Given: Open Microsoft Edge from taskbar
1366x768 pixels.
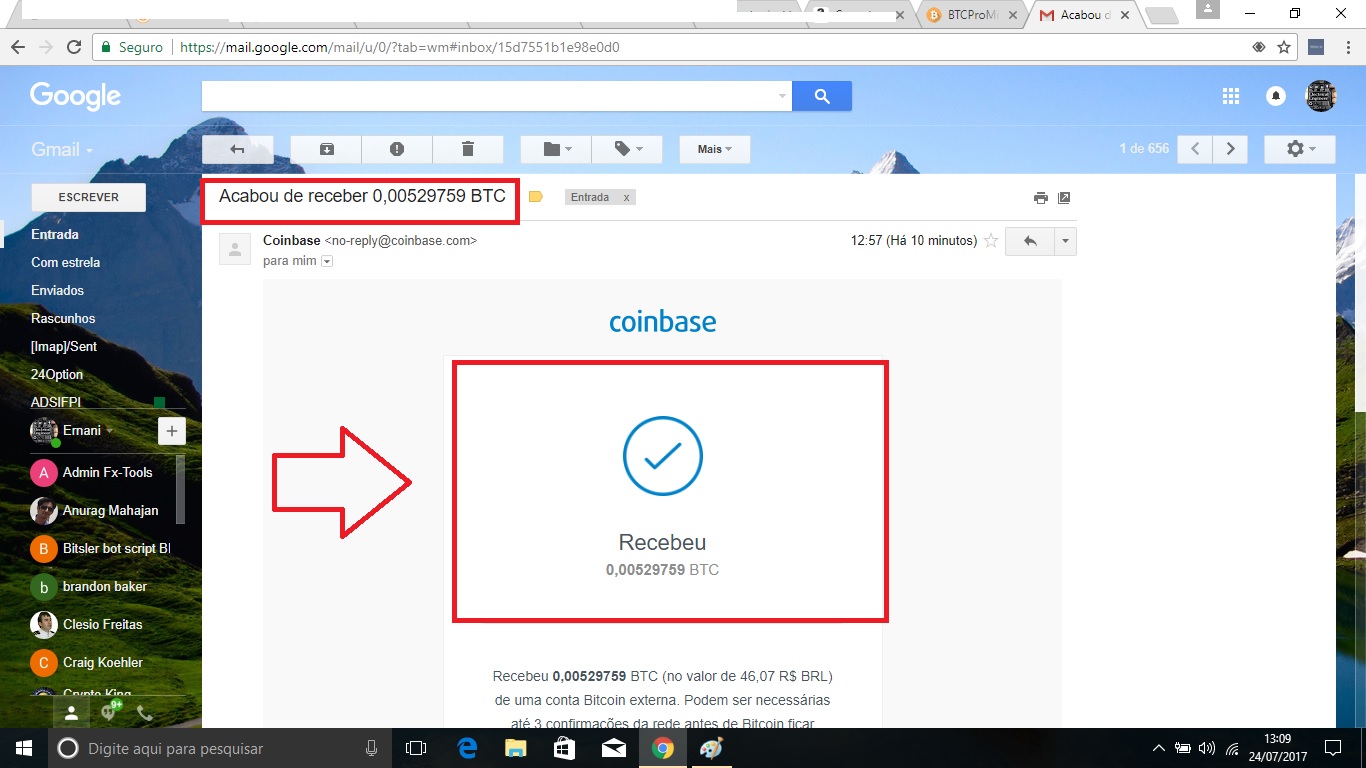Looking at the screenshot, I should coord(467,748).
